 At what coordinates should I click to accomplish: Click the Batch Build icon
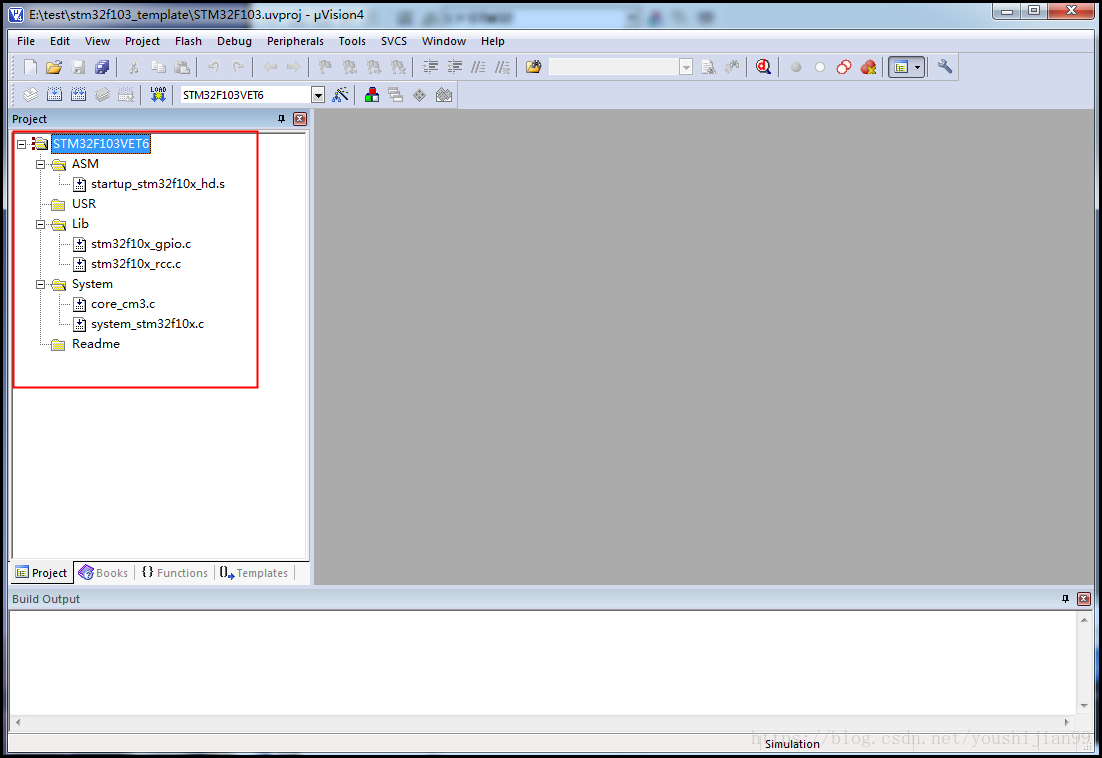[103, 95]
